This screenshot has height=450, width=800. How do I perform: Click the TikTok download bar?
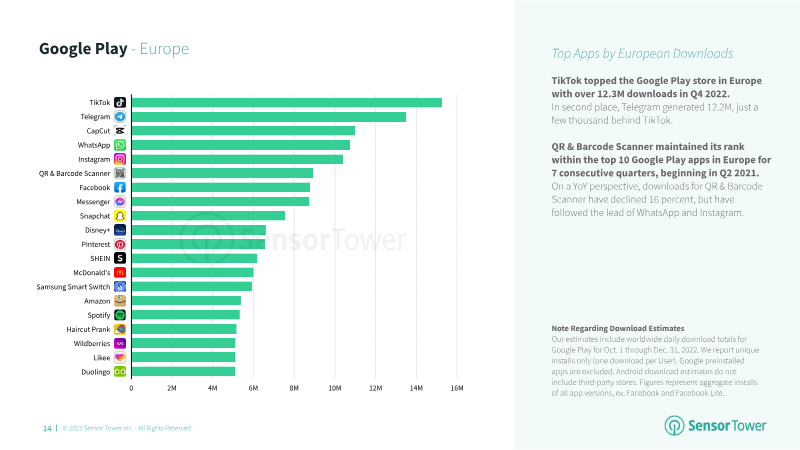coord(287,103)
